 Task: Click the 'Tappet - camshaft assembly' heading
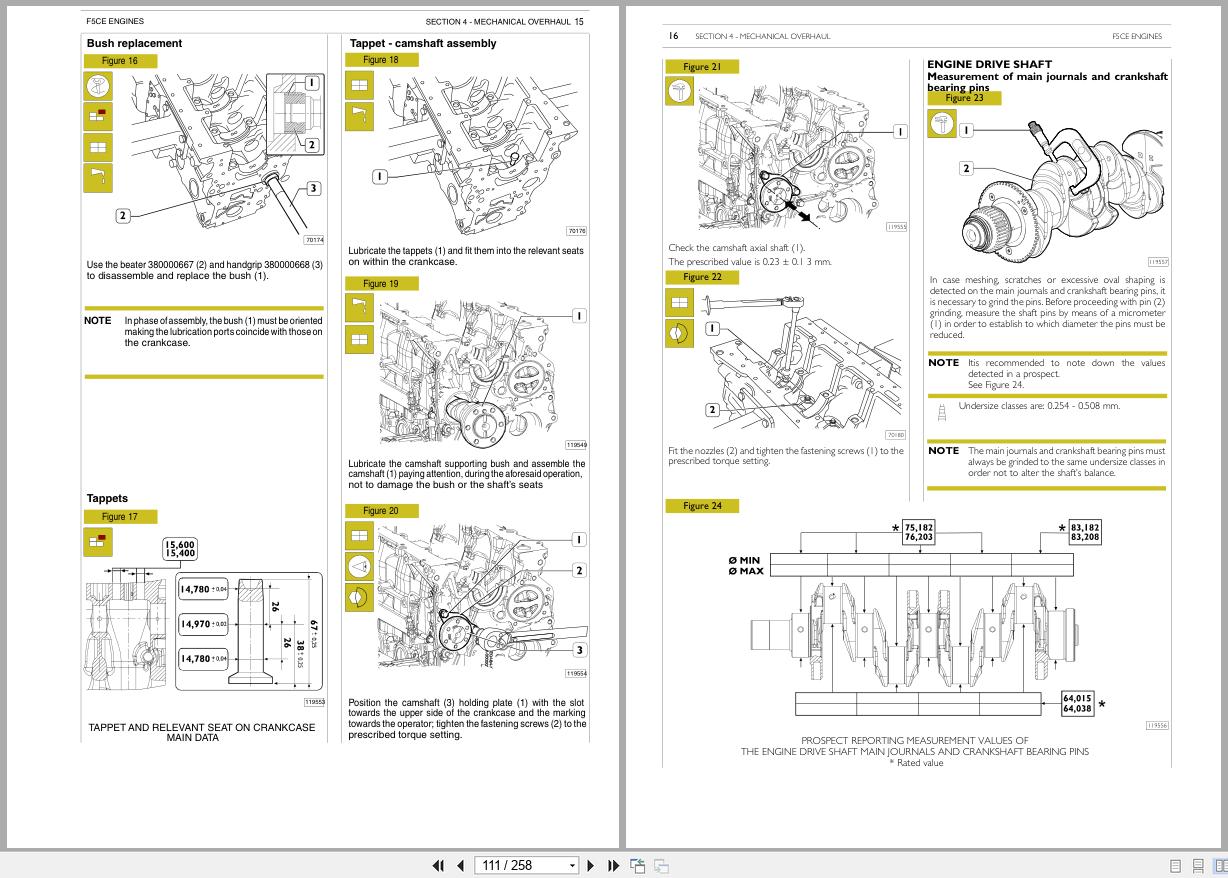point(423,43)
